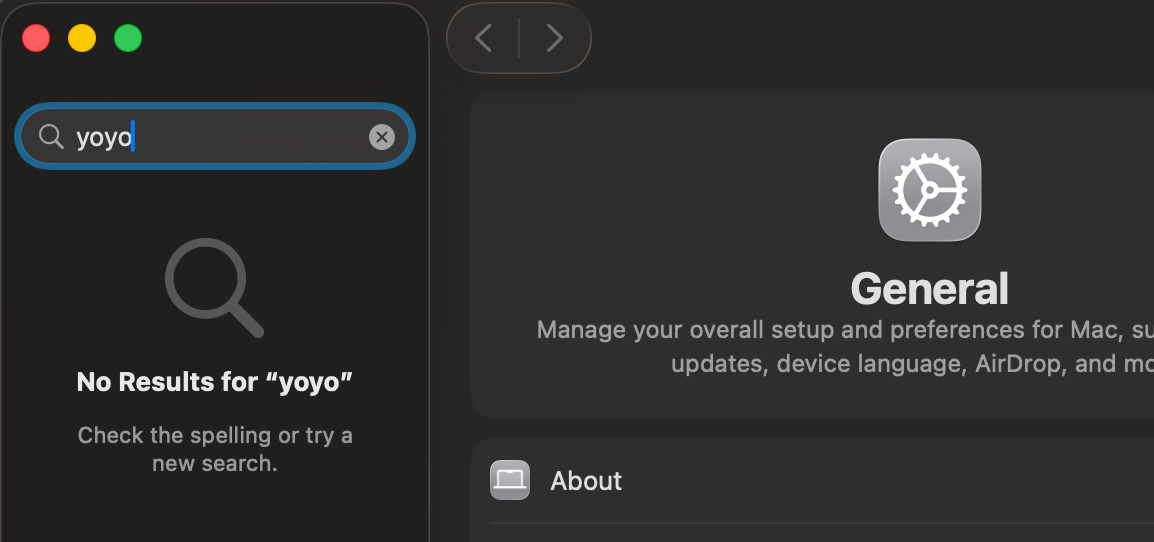
Task: Zoom window with the green button
Action: pos(128,39)
